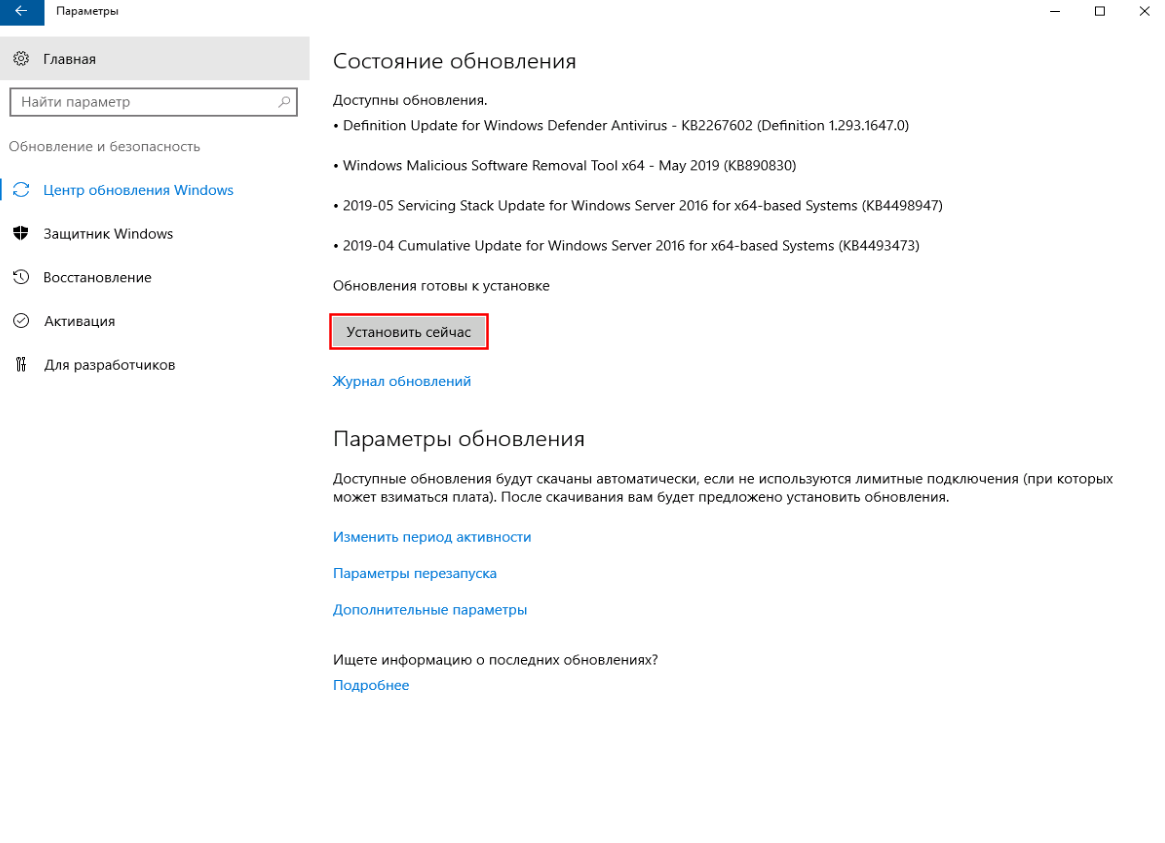Select Восстановление in the sidebar
Viewport: 1165px width, 843px height.
click(x=97, y=277)
